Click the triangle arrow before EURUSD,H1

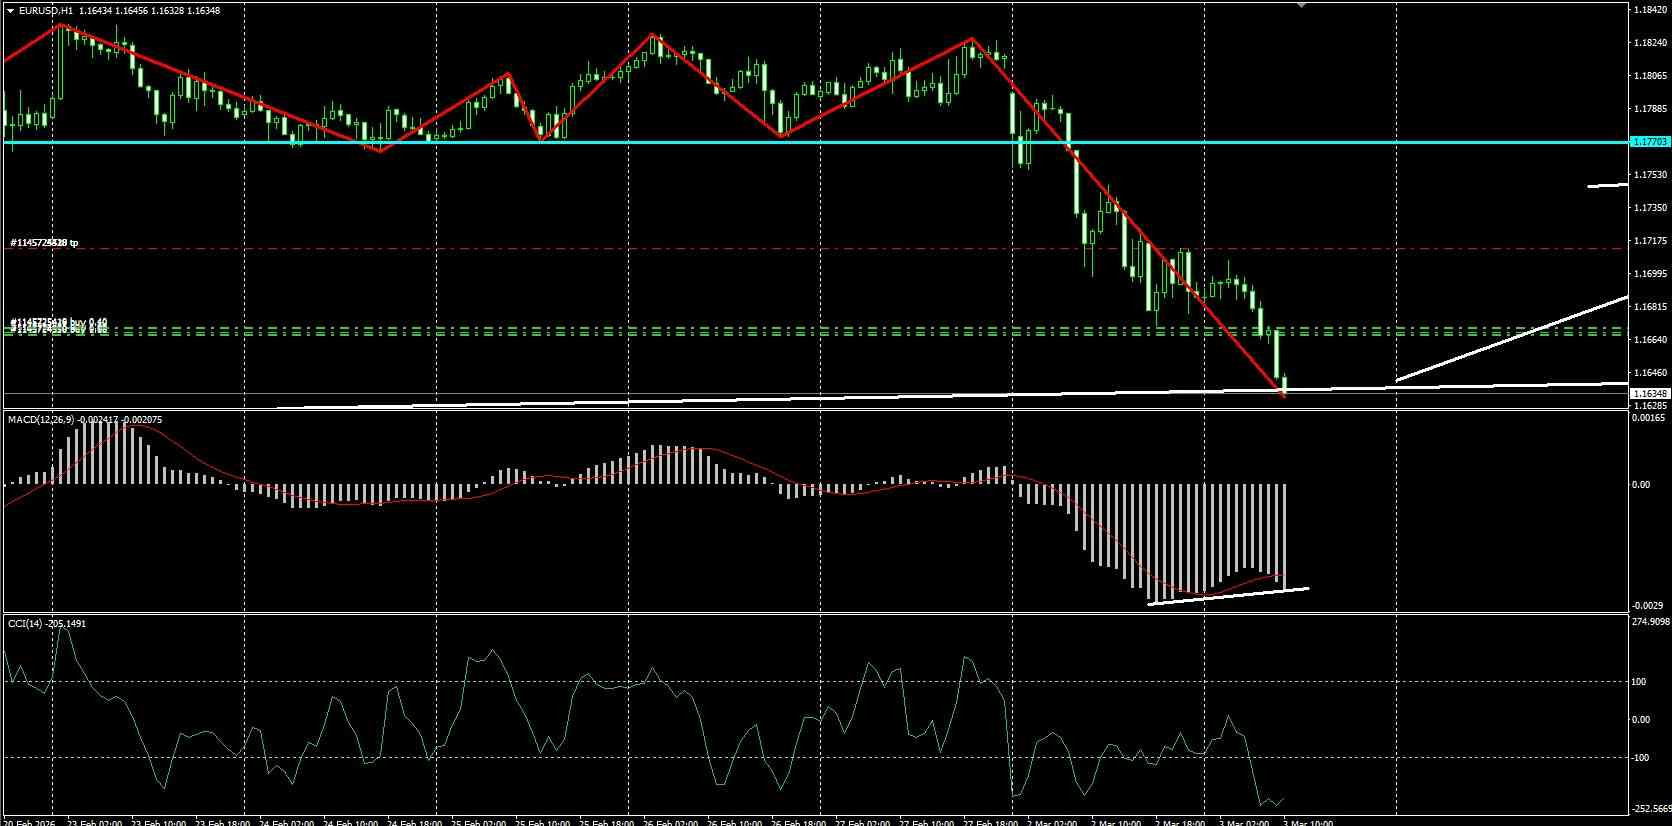pos(11,11)
